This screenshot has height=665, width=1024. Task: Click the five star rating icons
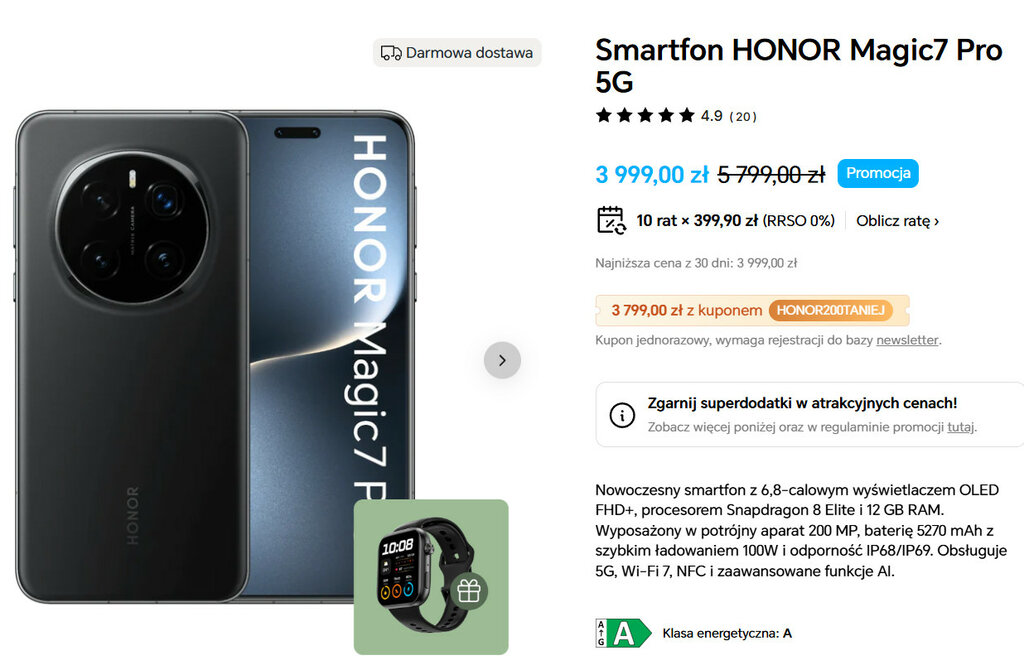[645, 116]
